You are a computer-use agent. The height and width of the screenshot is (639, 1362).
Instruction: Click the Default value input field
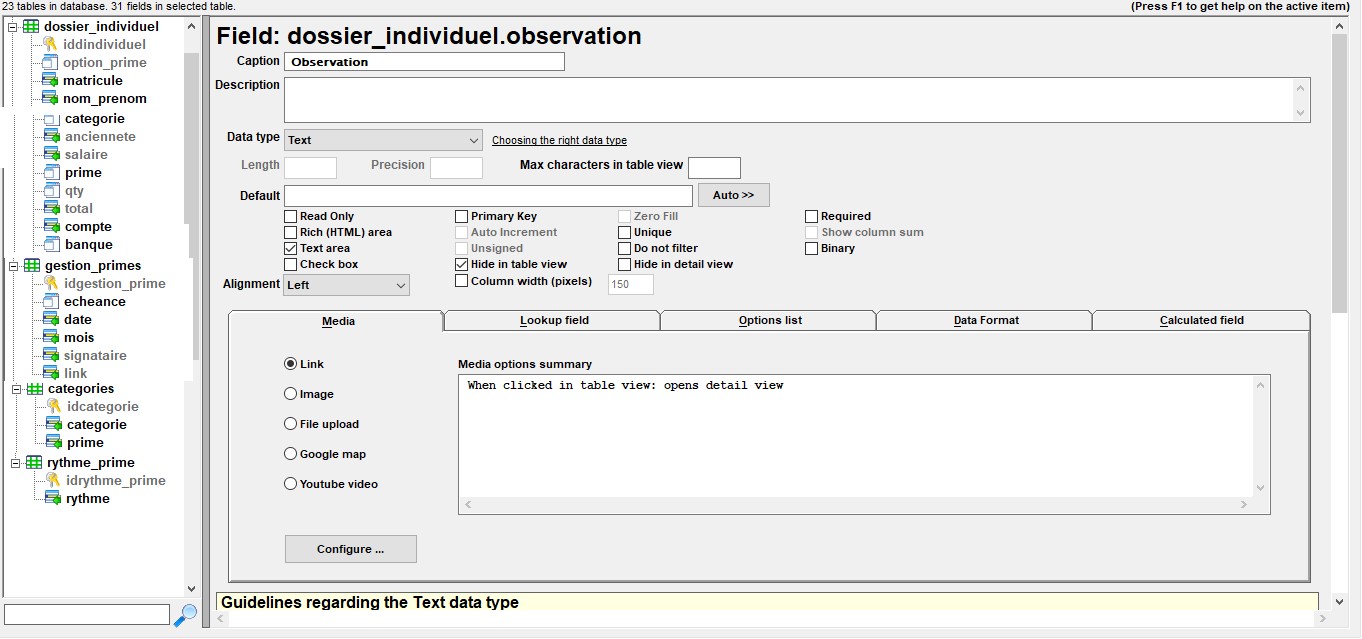(488, 195)
